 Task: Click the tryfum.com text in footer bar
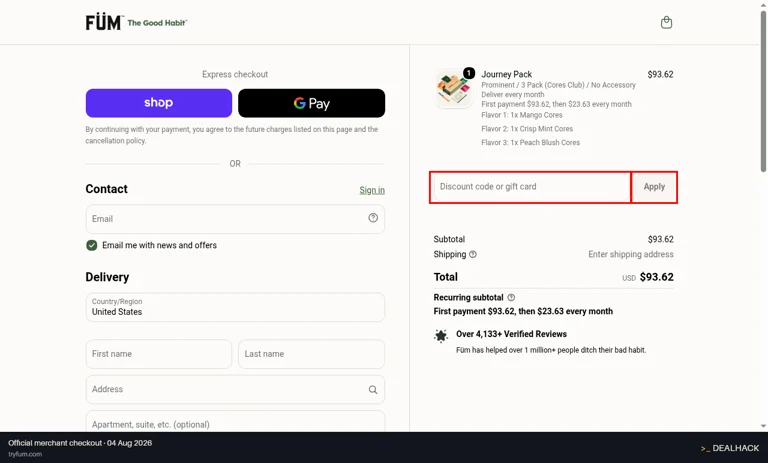coord(25,454)
